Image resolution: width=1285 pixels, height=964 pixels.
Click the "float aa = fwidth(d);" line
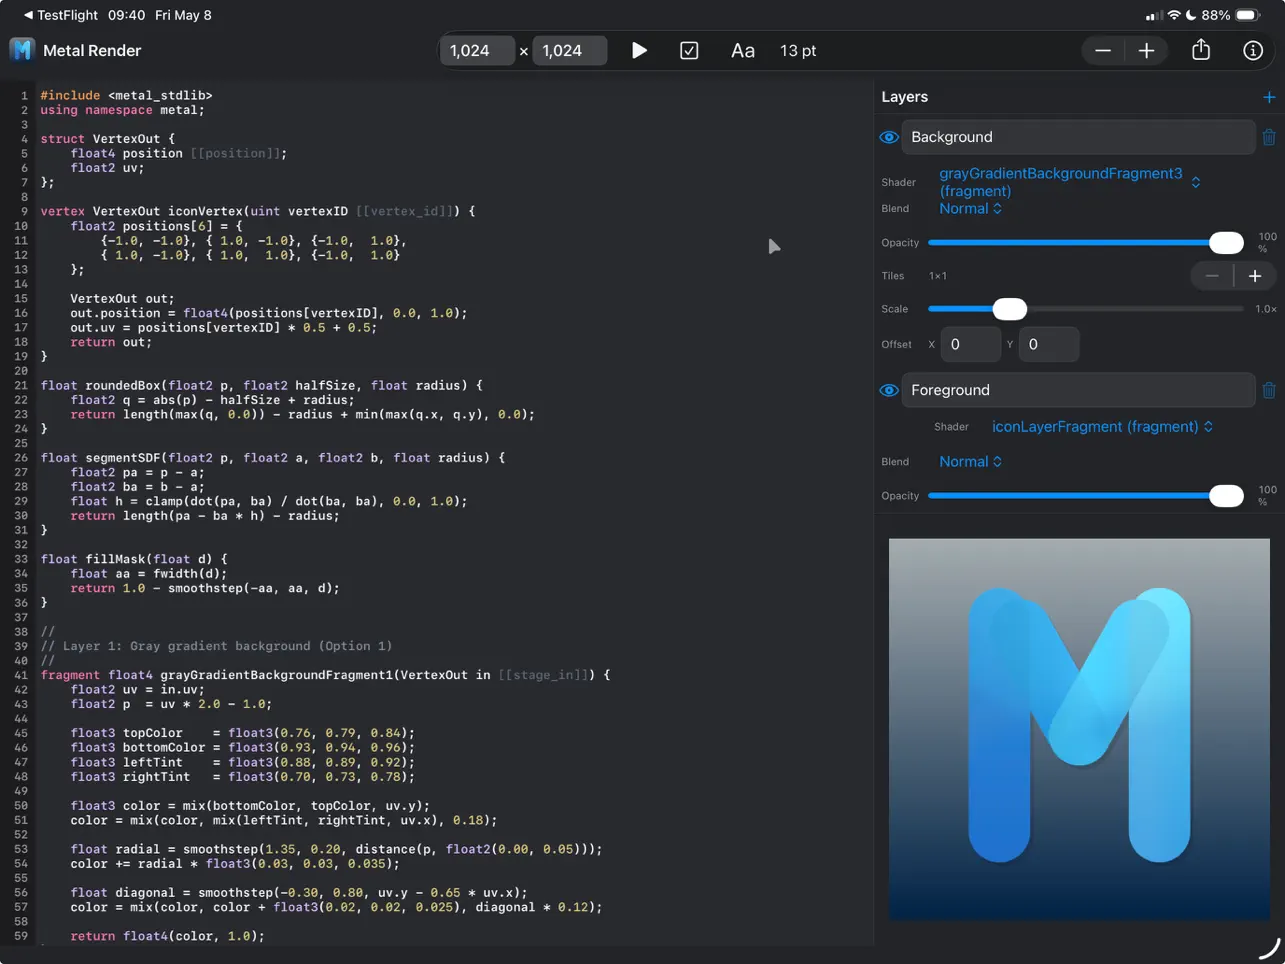(x=148, y=574)
